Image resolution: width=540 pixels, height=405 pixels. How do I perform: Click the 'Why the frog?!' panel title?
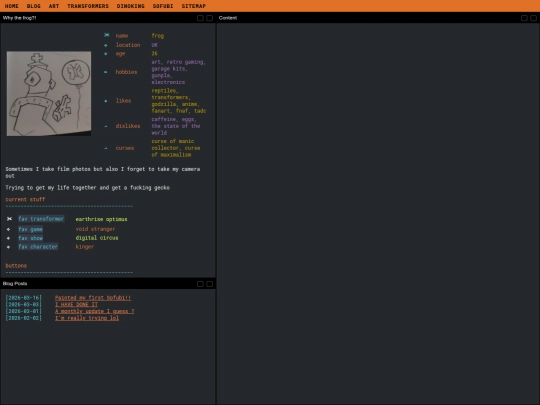tap(19, 18)
